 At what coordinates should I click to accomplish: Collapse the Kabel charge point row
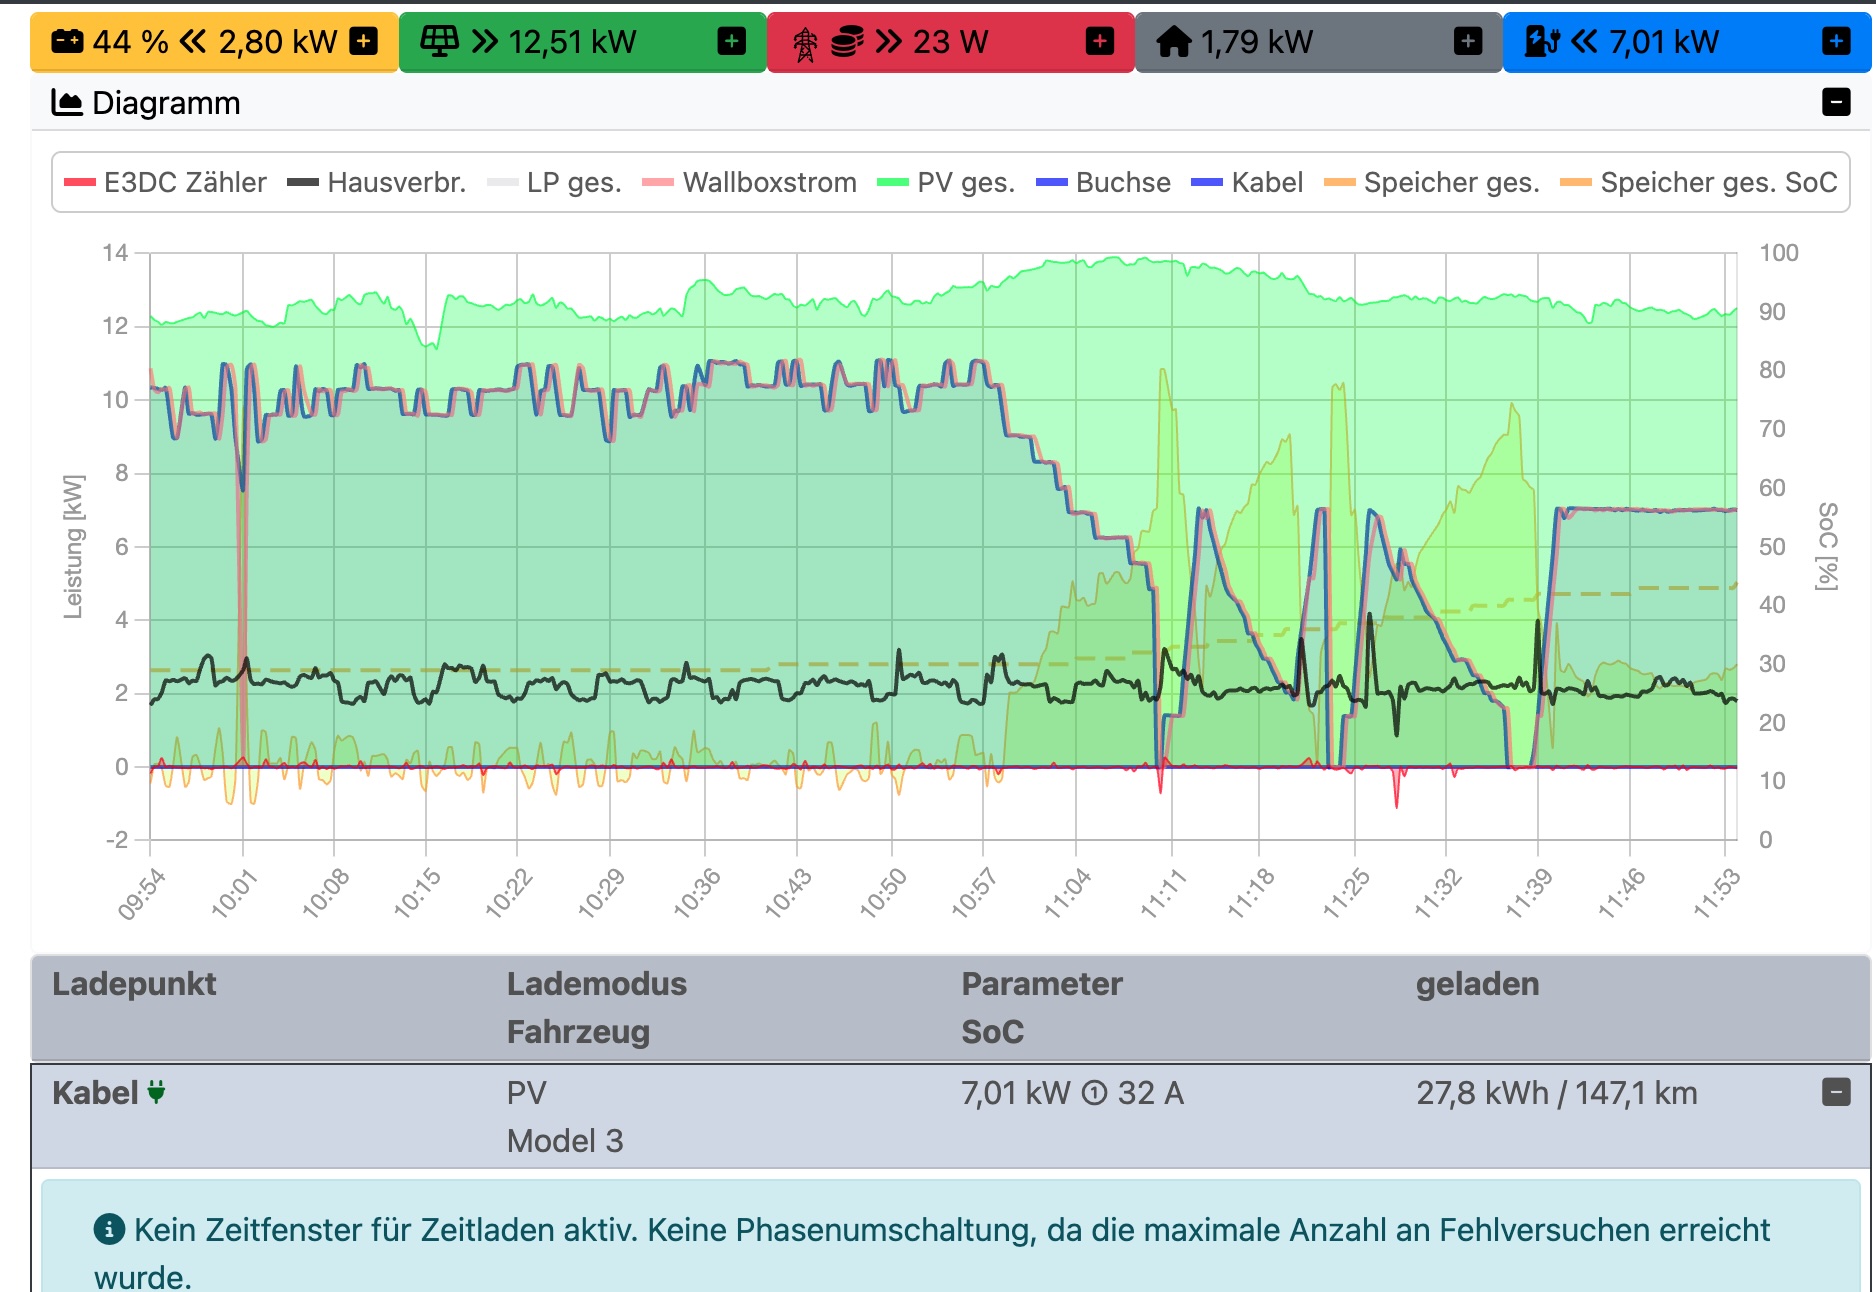point(1836,1092)
